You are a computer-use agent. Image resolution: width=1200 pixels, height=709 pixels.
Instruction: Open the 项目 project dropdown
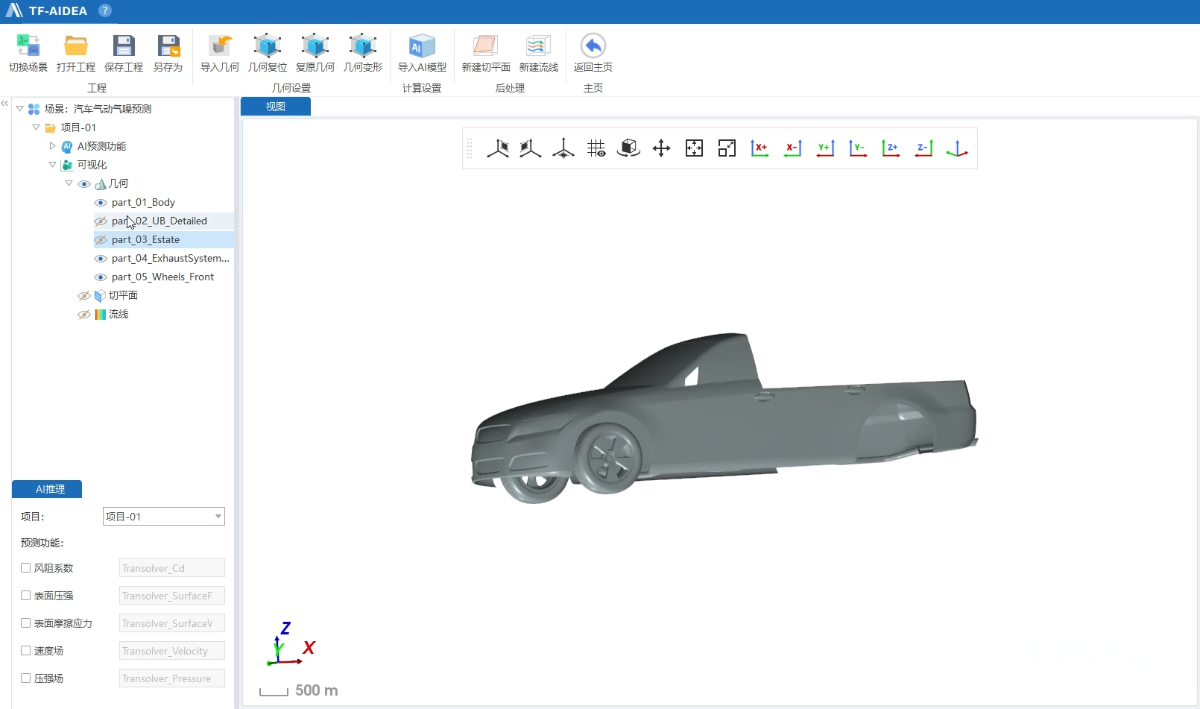coord(218,517)
